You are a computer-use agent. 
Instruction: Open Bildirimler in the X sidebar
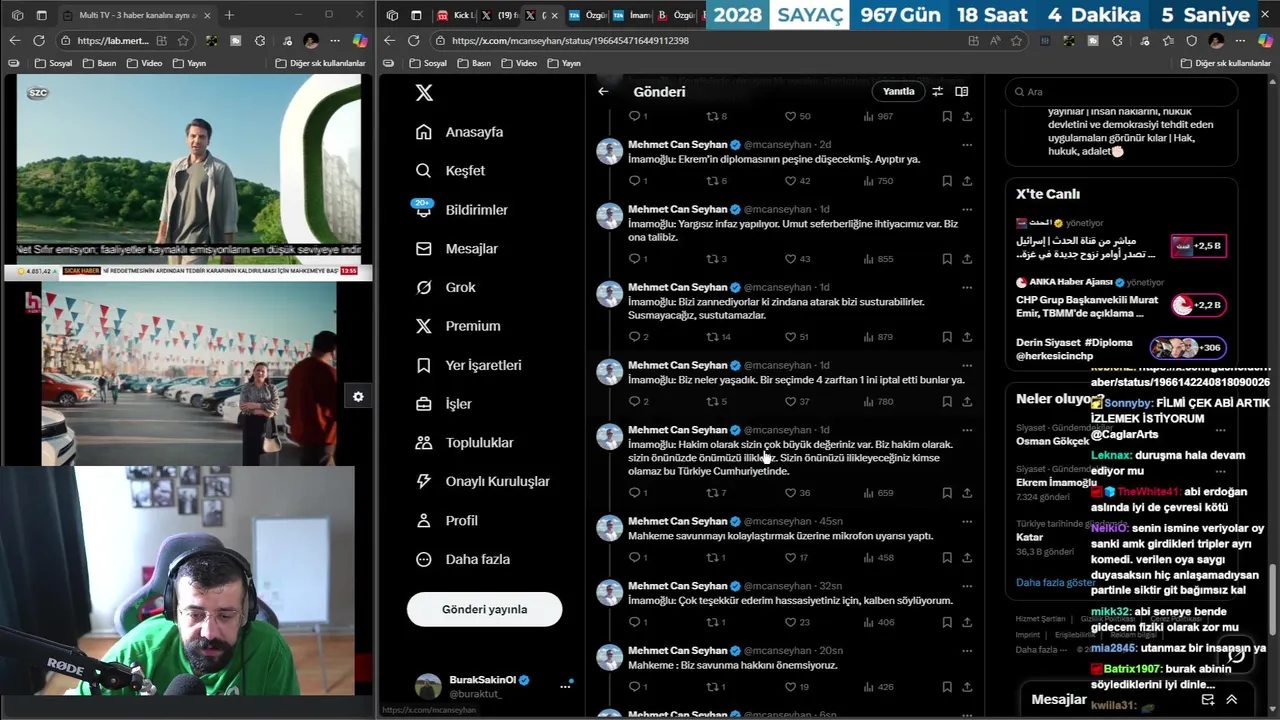coord(462,209)
